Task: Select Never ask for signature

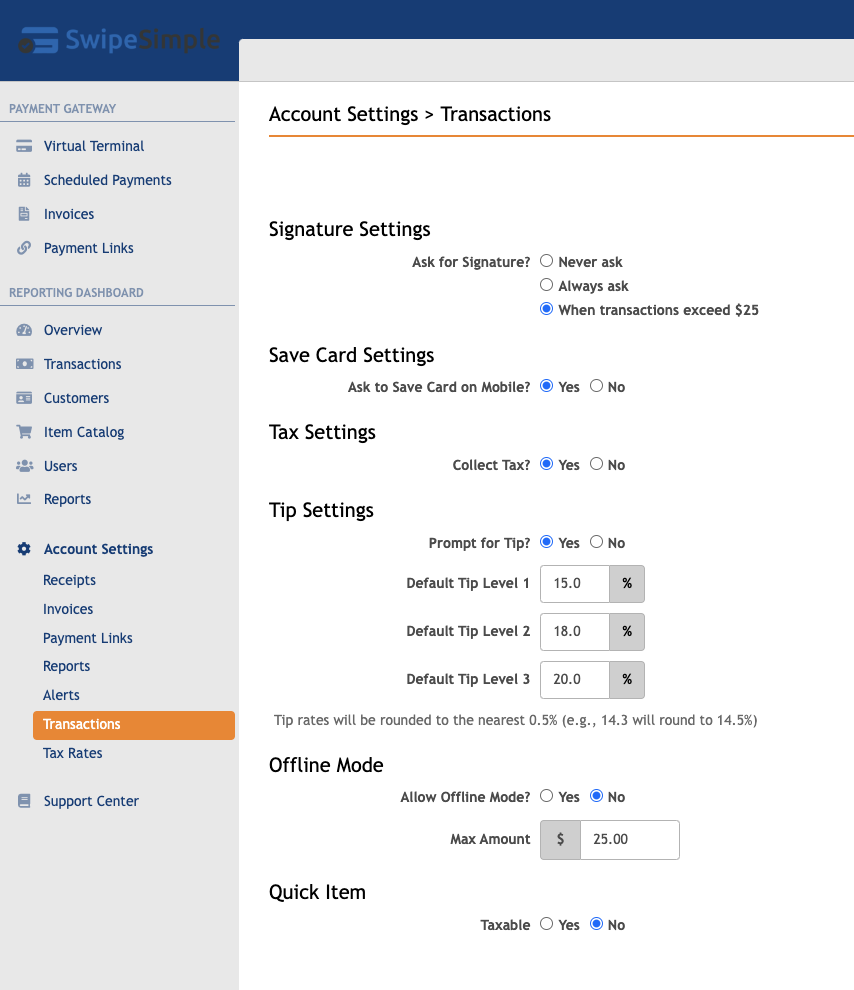Action: tap(547, 261)
